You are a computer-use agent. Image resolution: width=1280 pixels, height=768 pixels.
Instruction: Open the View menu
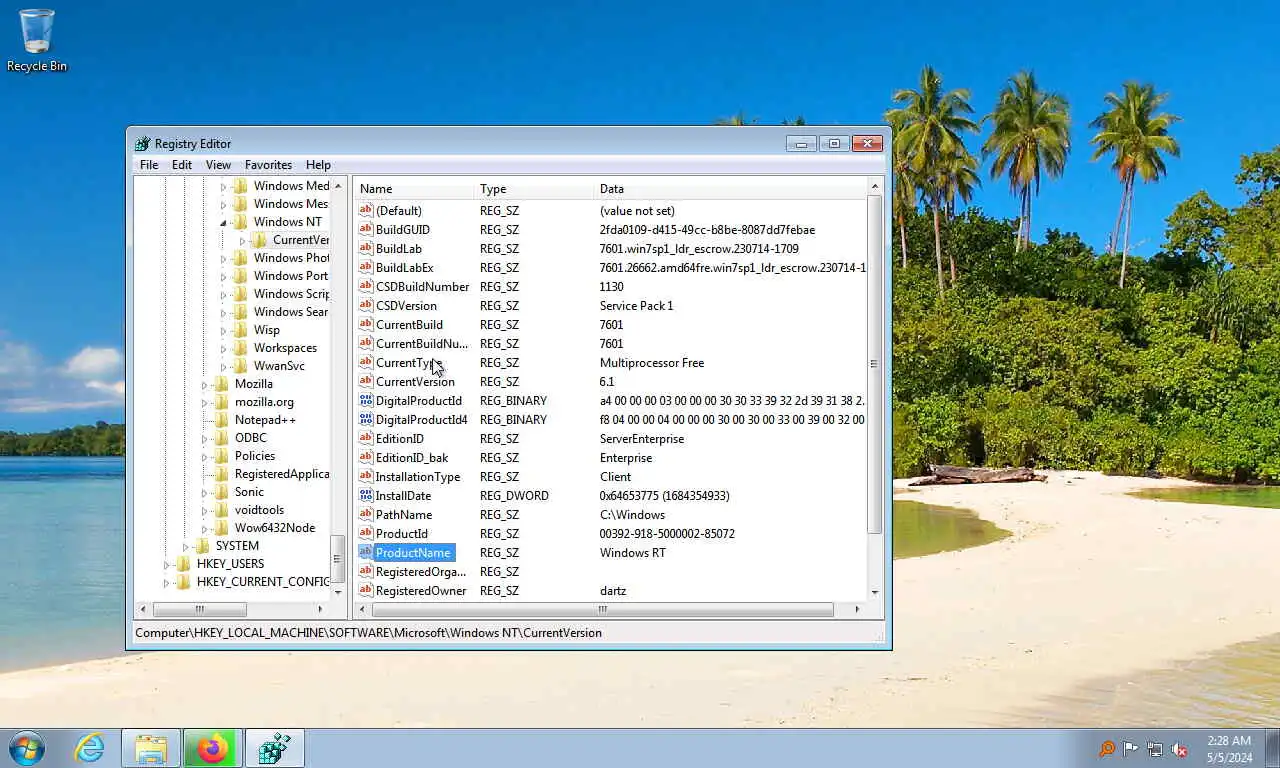pos(218,165)
